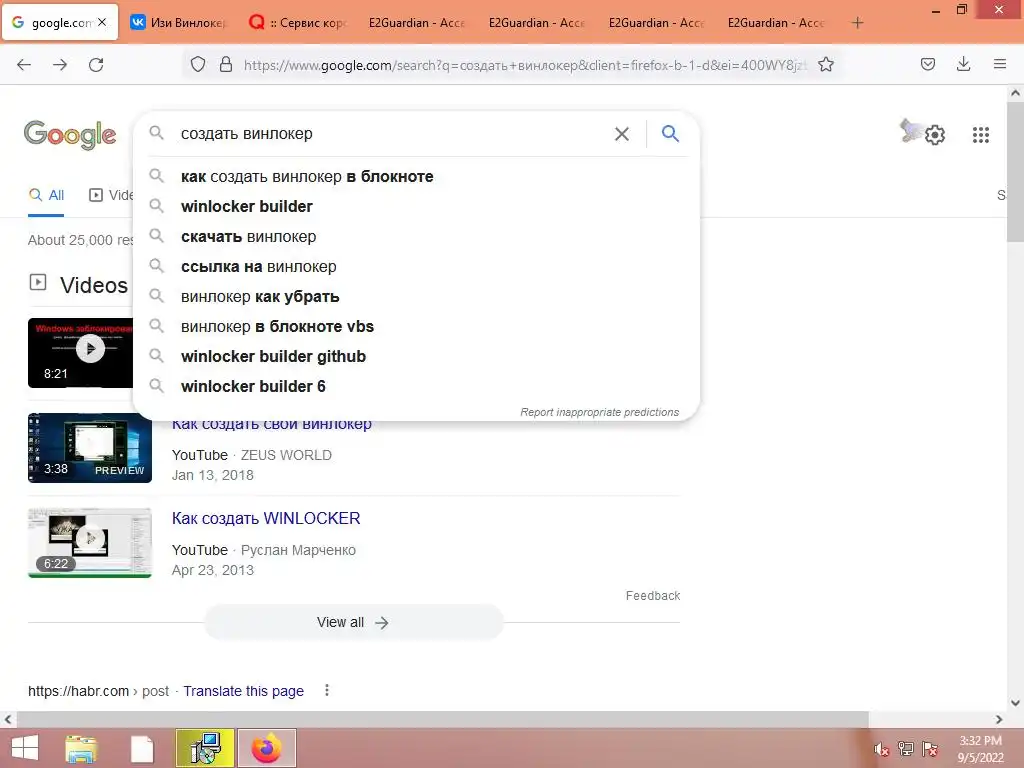The width and height of the screenshot is (1024, 768).
Task: Click Feedback link under videos
Action: point(653,596)
